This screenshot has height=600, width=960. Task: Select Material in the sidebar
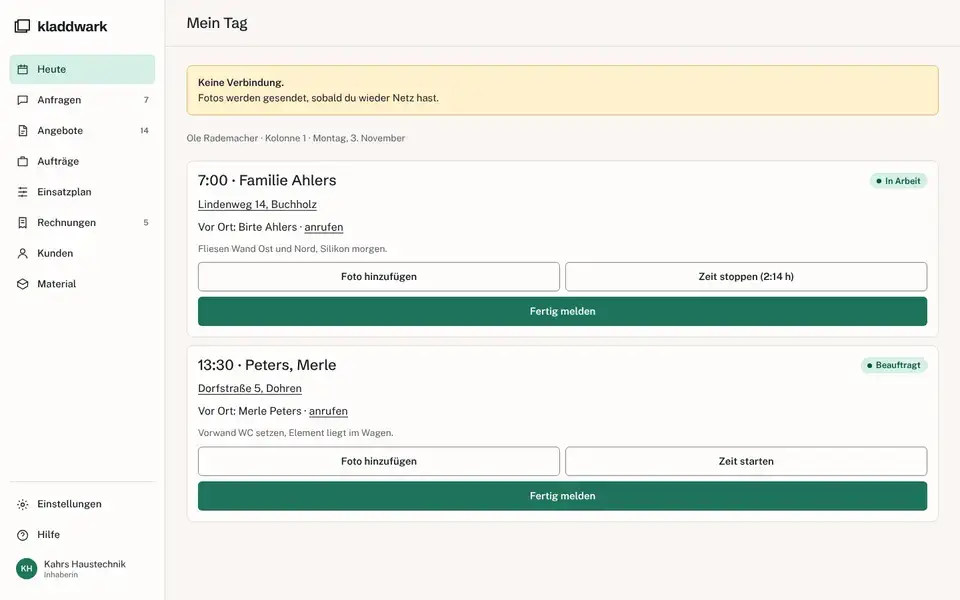[82, 283]
